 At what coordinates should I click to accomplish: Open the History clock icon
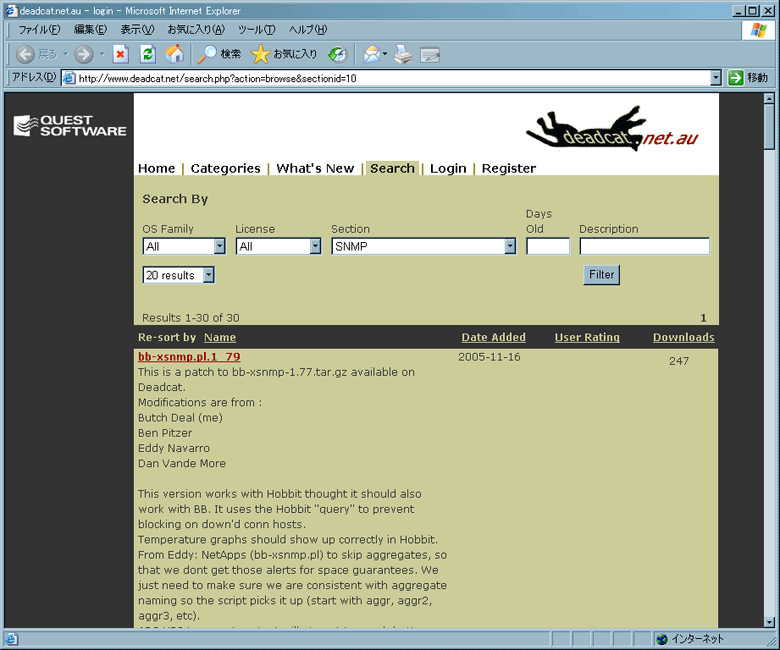338,54
